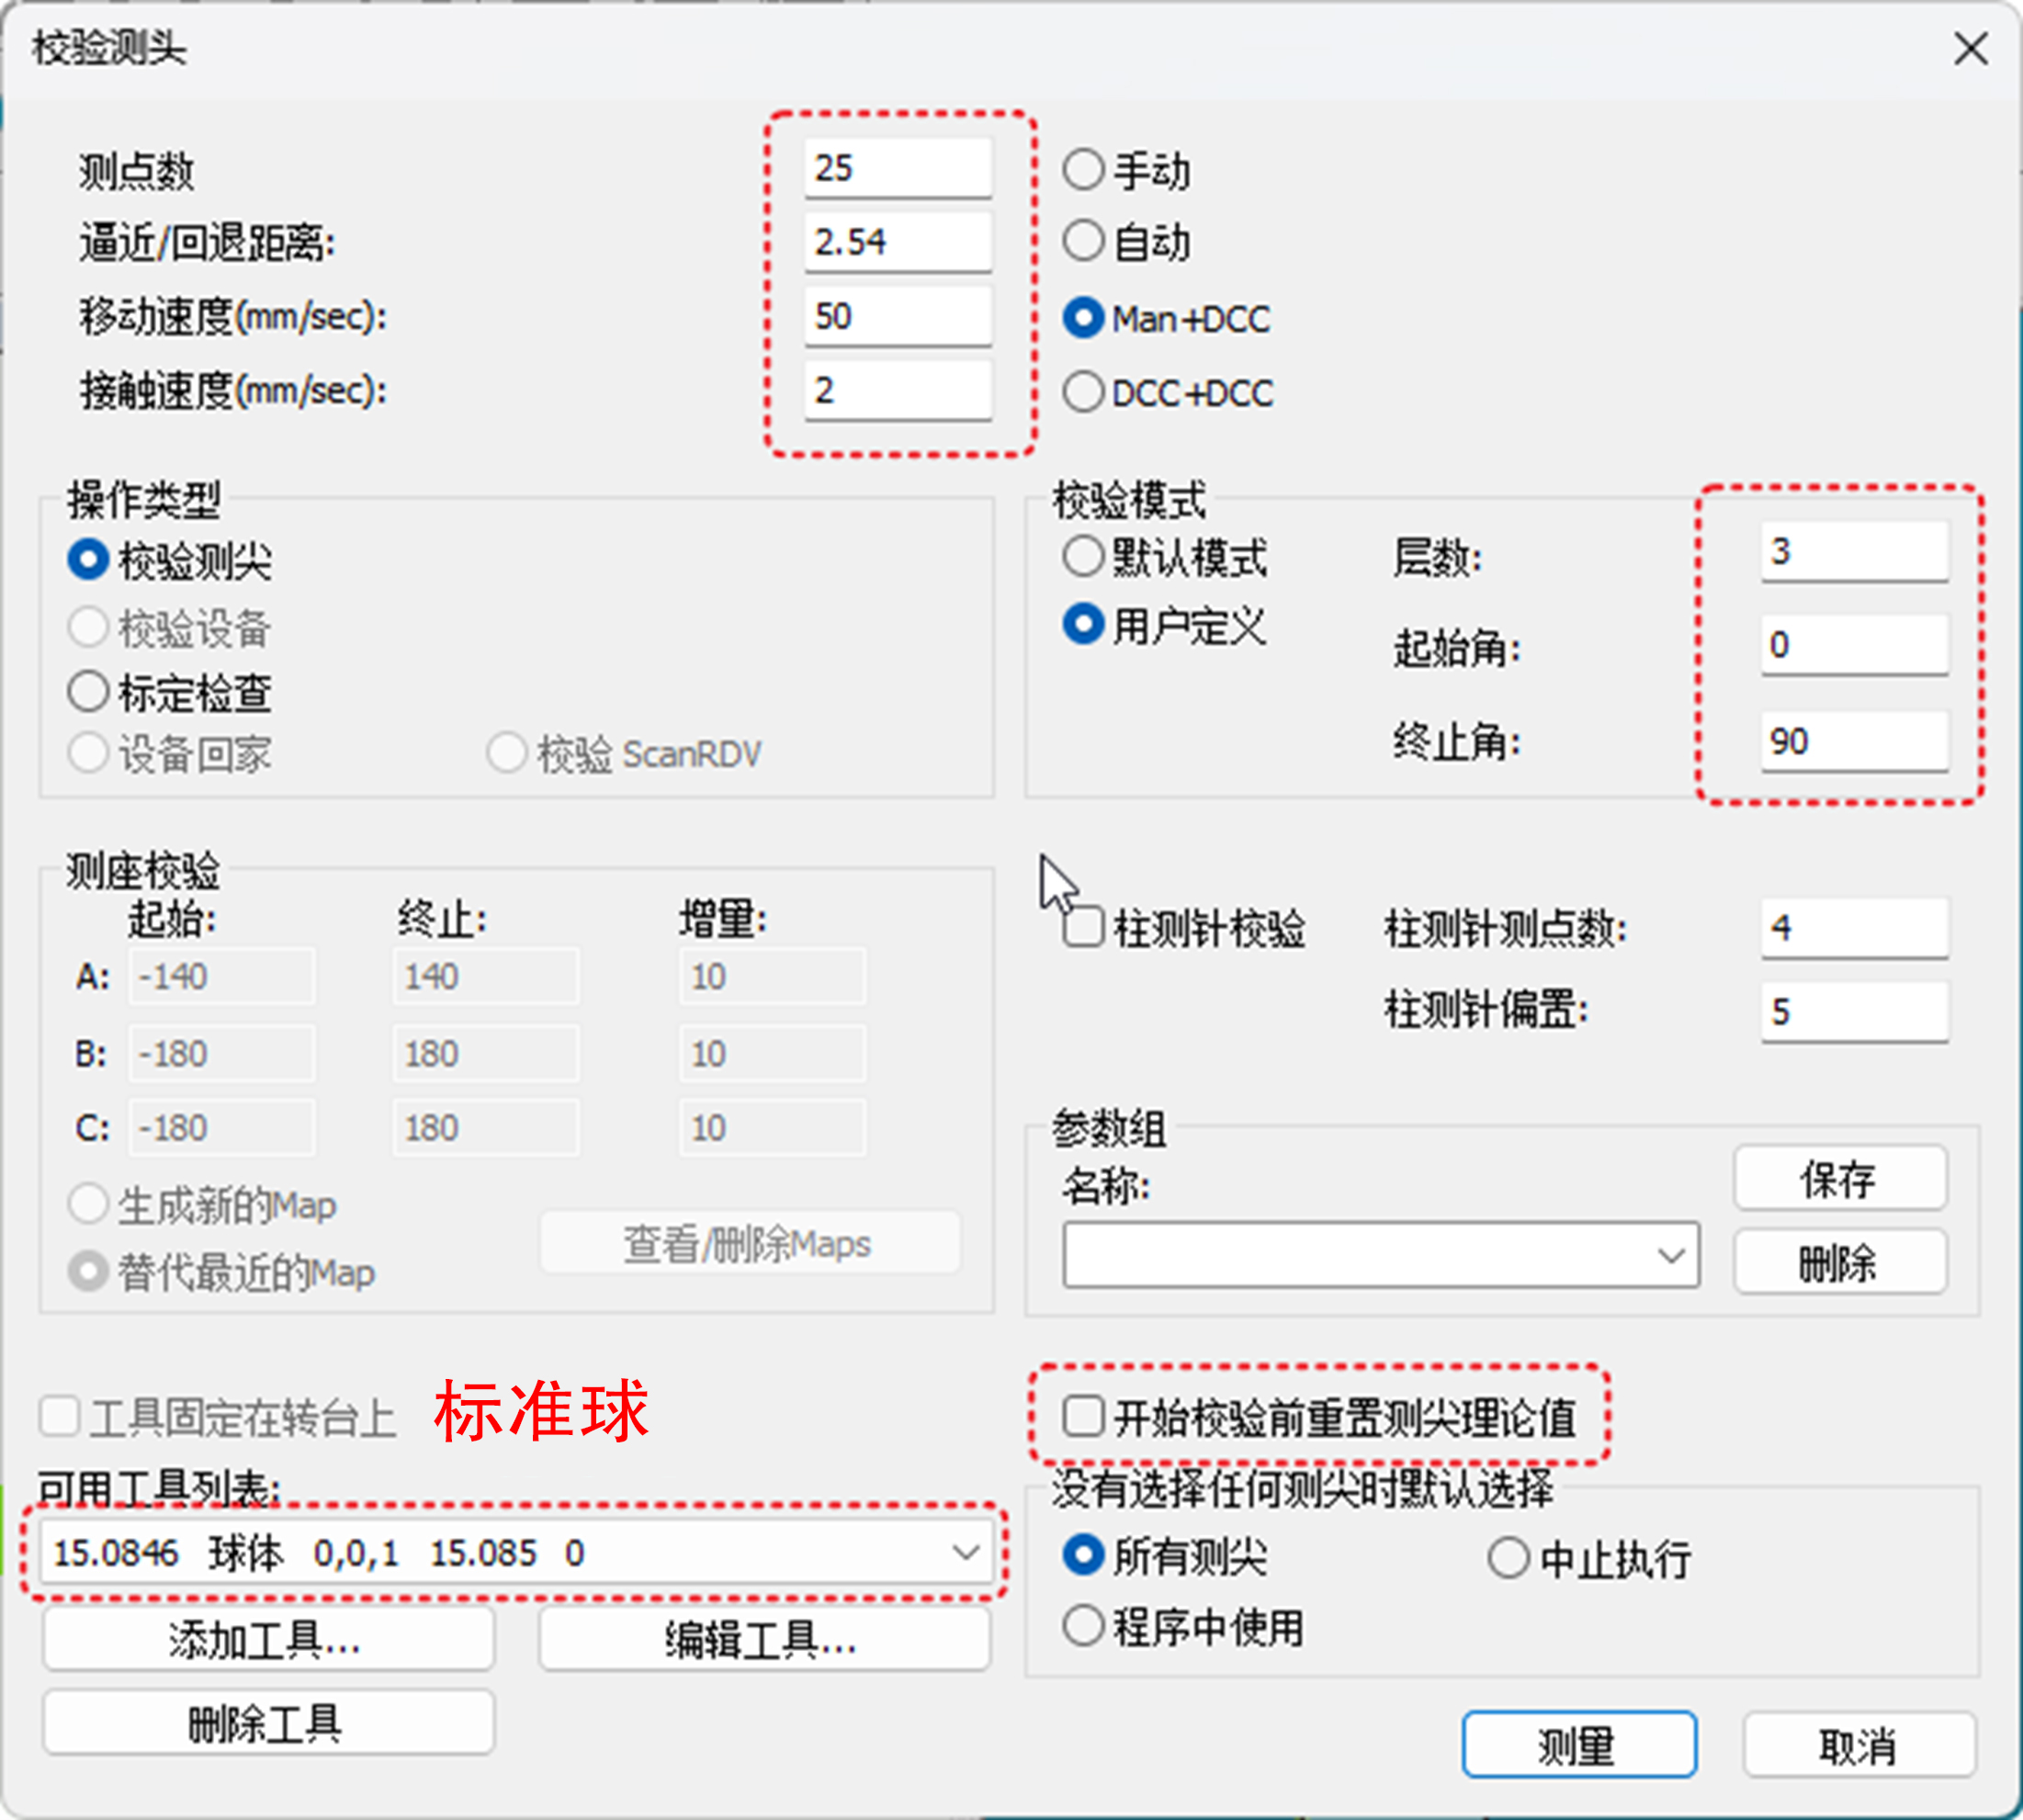The height and width of the screenshot is (1820, 2023).
Task: Select the 默认模式 calibration mode
Action: 1083,557
